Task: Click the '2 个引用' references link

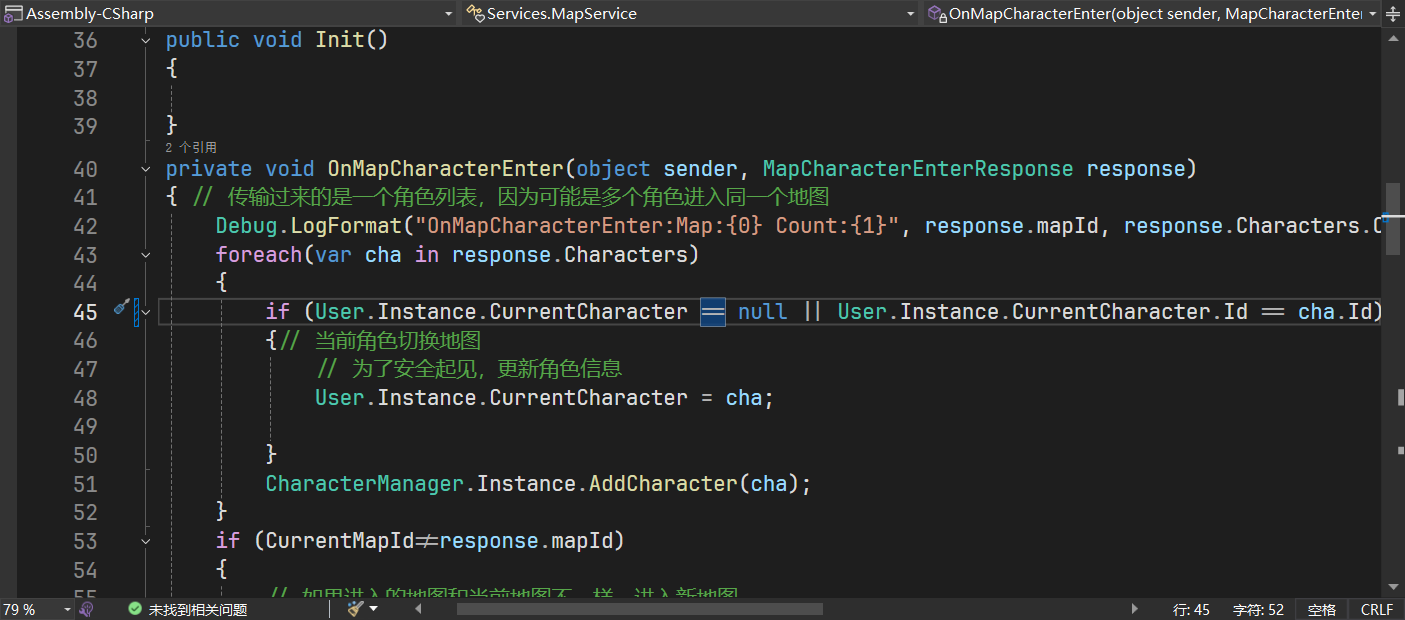Action: point(191,147)
